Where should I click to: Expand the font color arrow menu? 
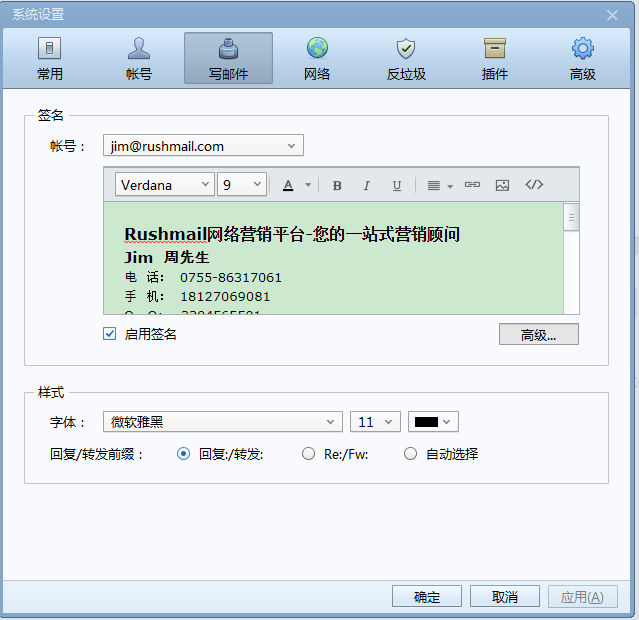(x=308, y=185)
